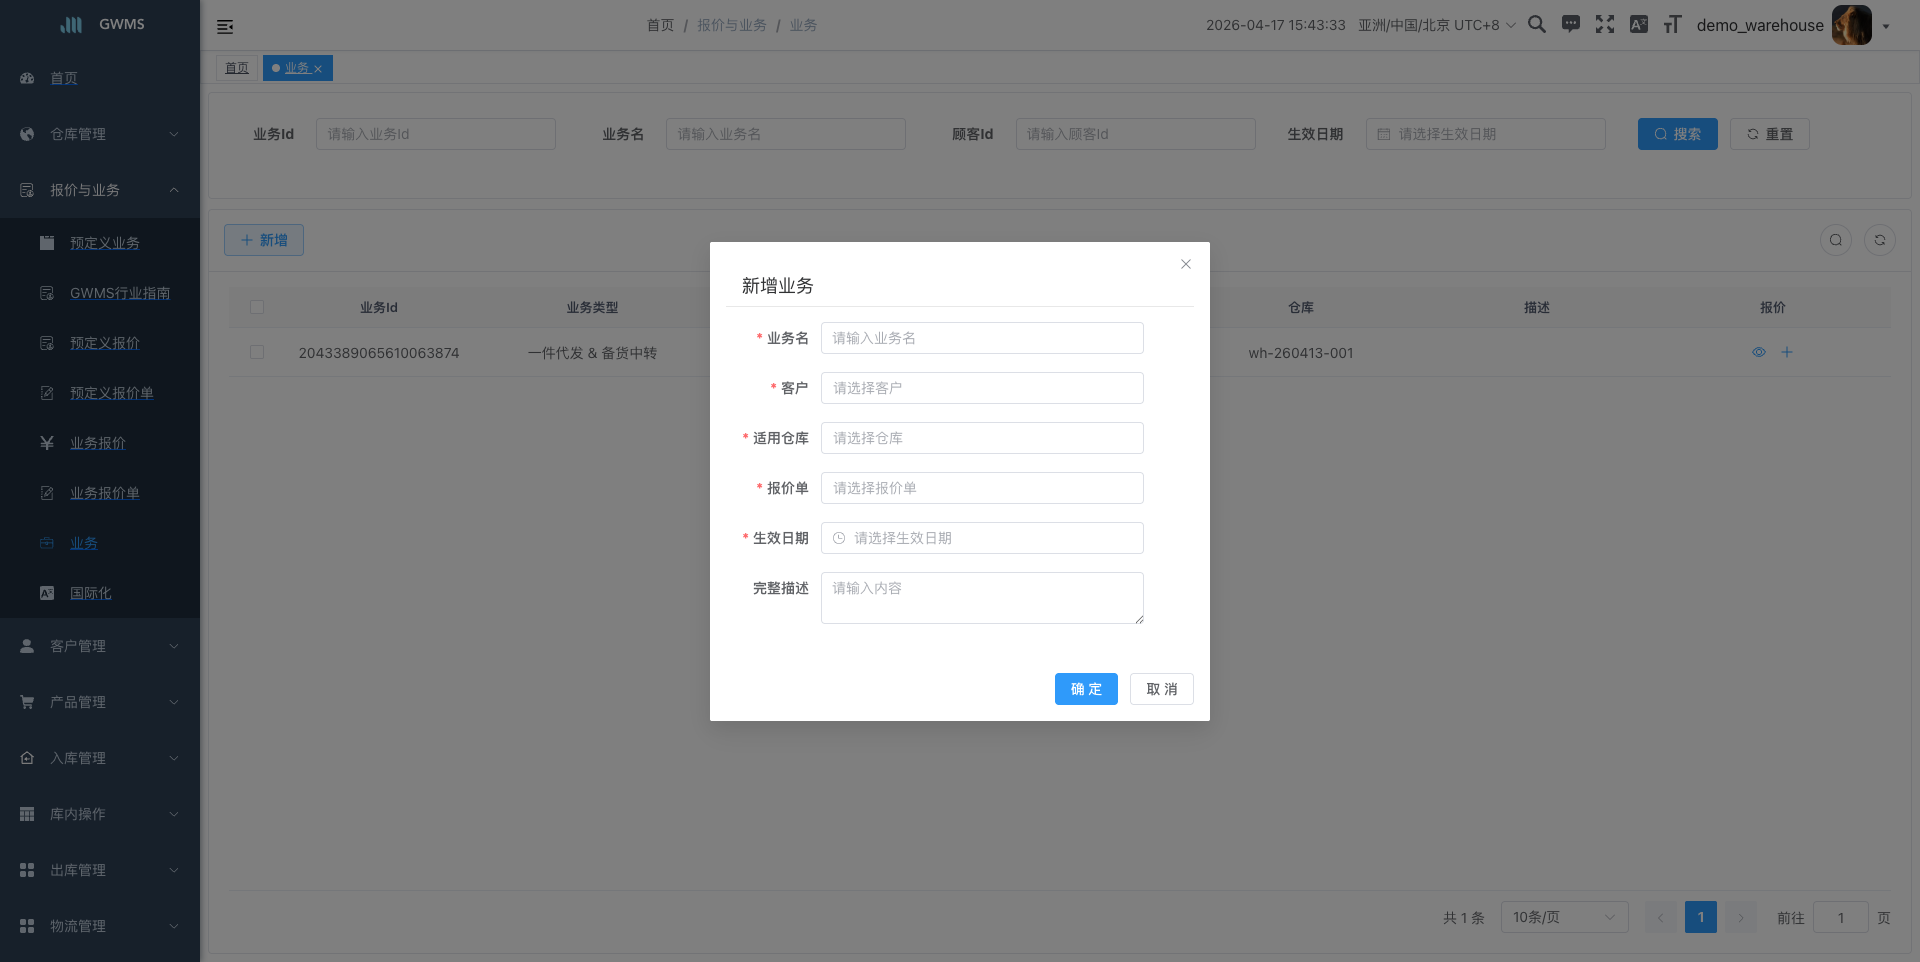Open 预定义业务 menu item
Viewport: 1920px width, 962px height.
100,243
